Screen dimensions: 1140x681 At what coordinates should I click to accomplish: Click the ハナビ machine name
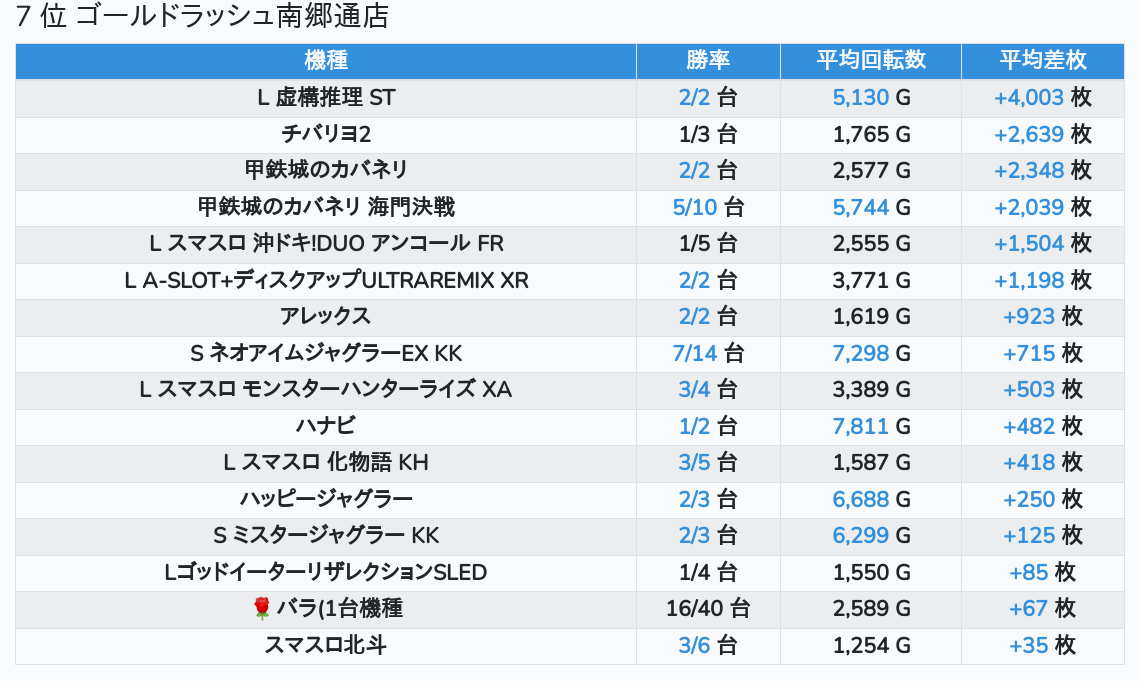[325, 426]
